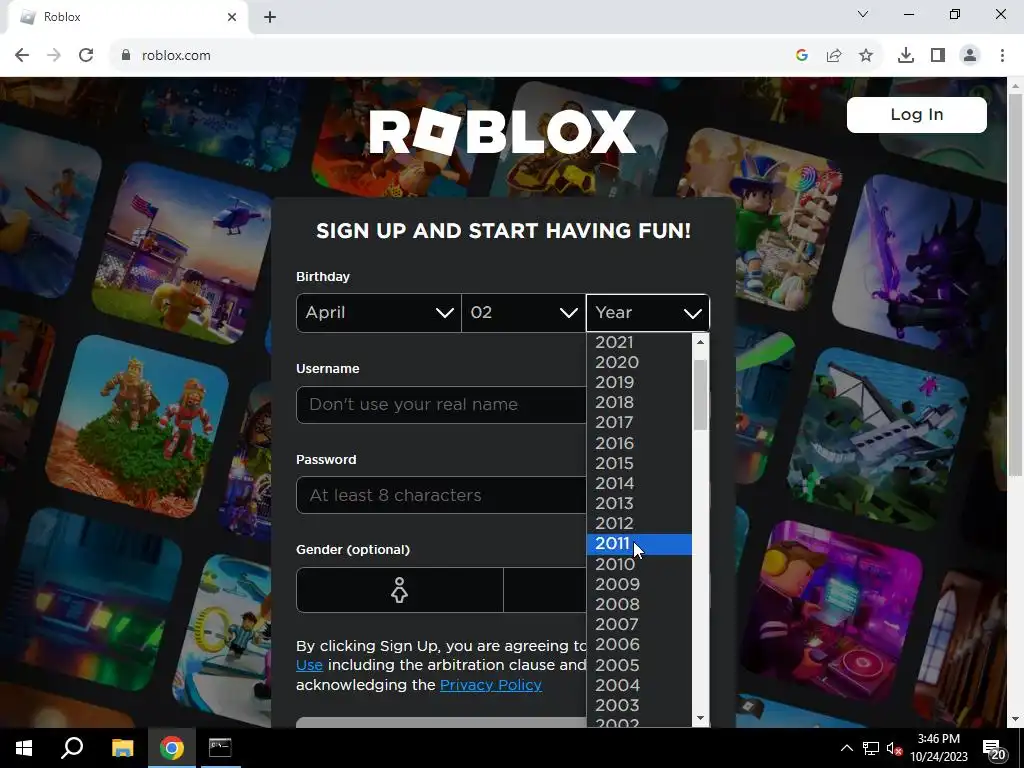Click the Log In button

[917, 115]
